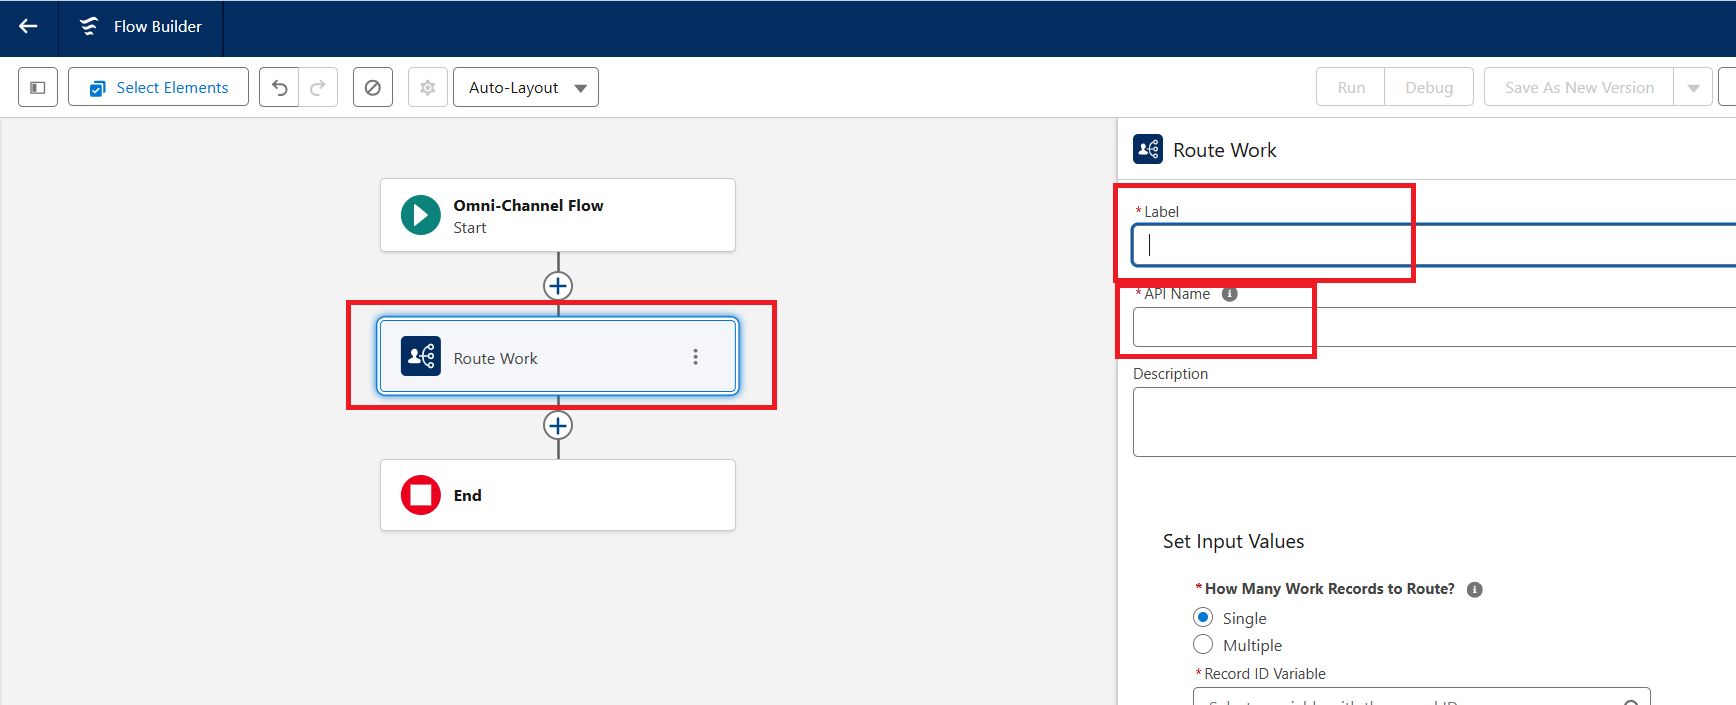Image resolution: width=1736 pixels, height=705 pixels.
Task: Click the info icon next to API Name
Action: pos(1230,294)
